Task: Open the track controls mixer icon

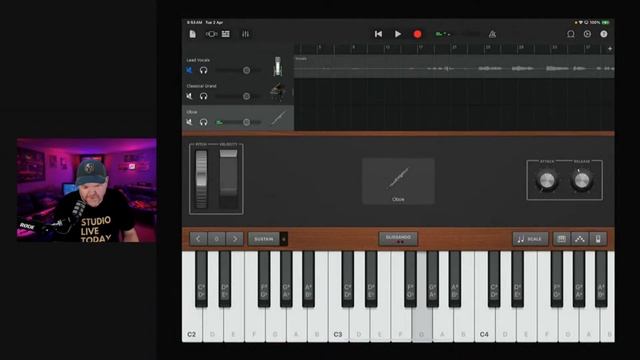Action: pyautogui.click(x=245, y=34)
